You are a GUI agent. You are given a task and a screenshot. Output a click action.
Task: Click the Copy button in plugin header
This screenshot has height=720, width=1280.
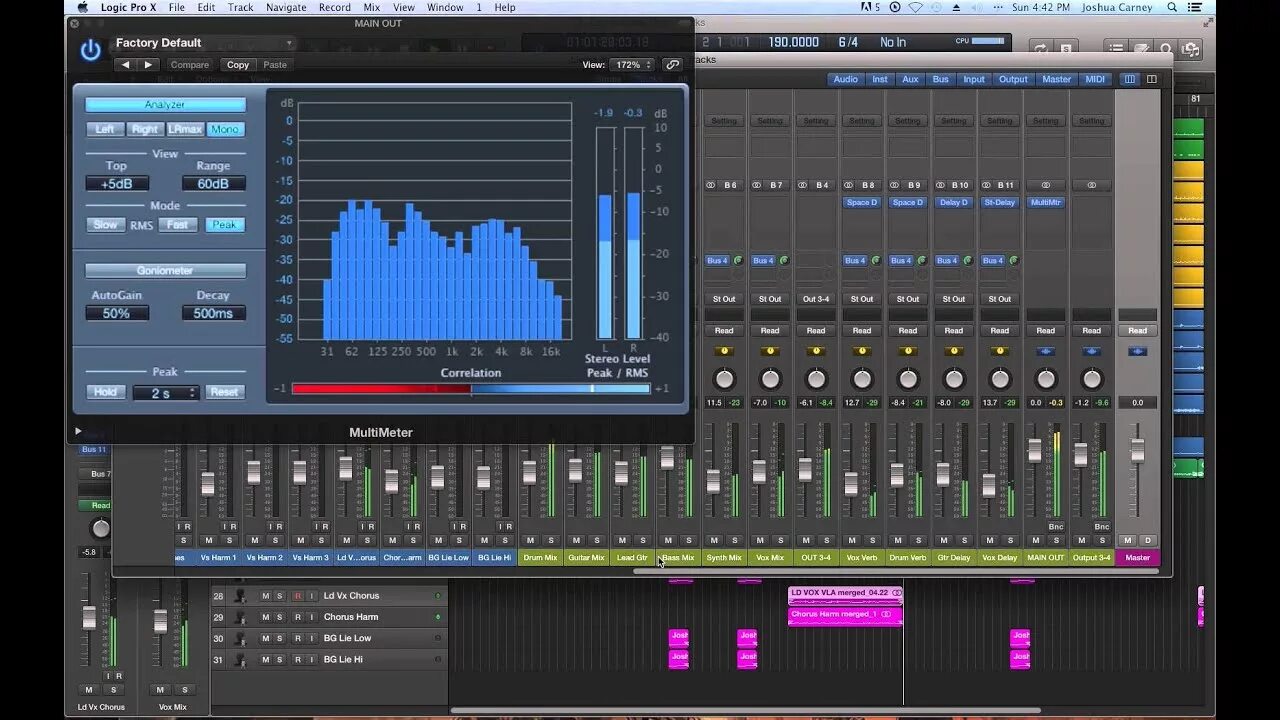(x=238, y=65)
